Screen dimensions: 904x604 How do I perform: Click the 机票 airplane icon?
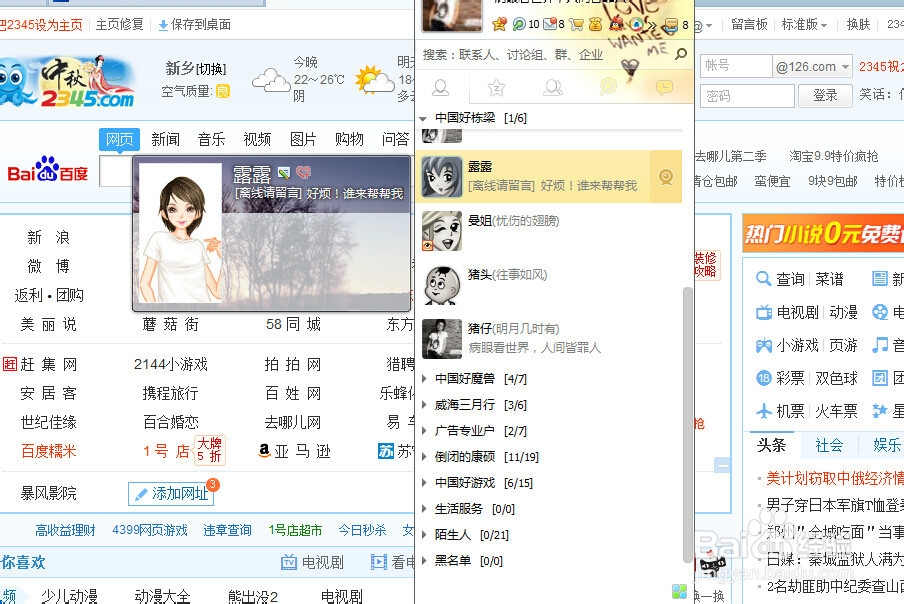click(x=764, y=411)
